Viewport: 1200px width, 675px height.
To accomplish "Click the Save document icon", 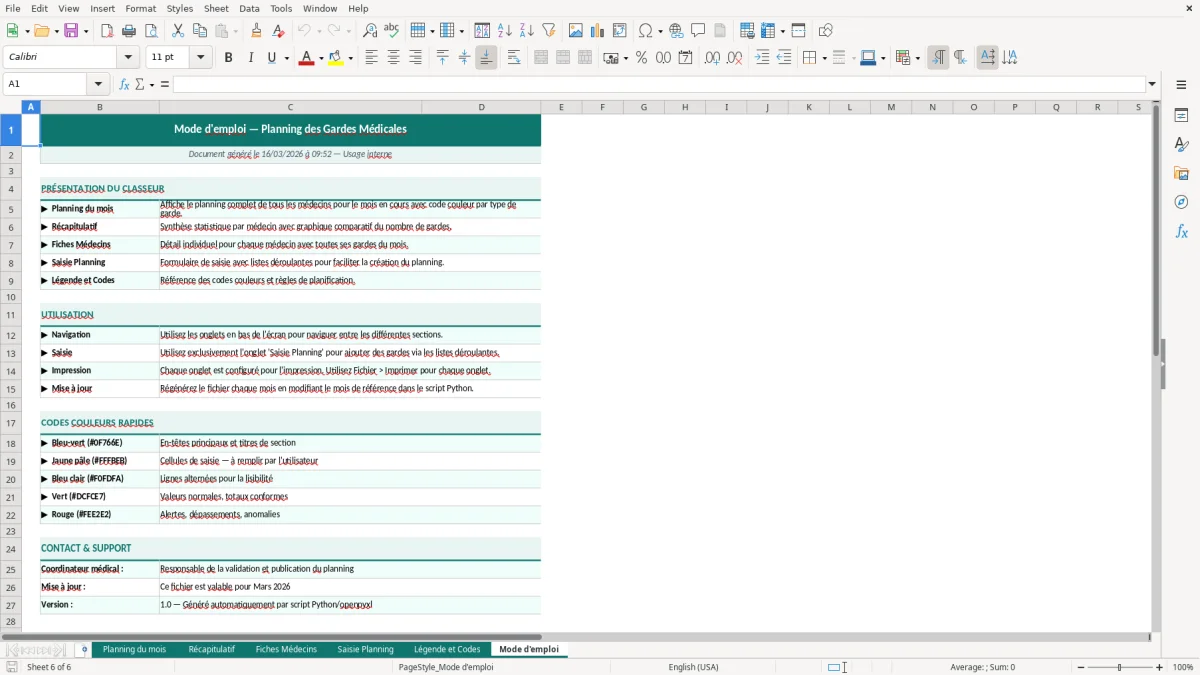I will coord(71,31).
